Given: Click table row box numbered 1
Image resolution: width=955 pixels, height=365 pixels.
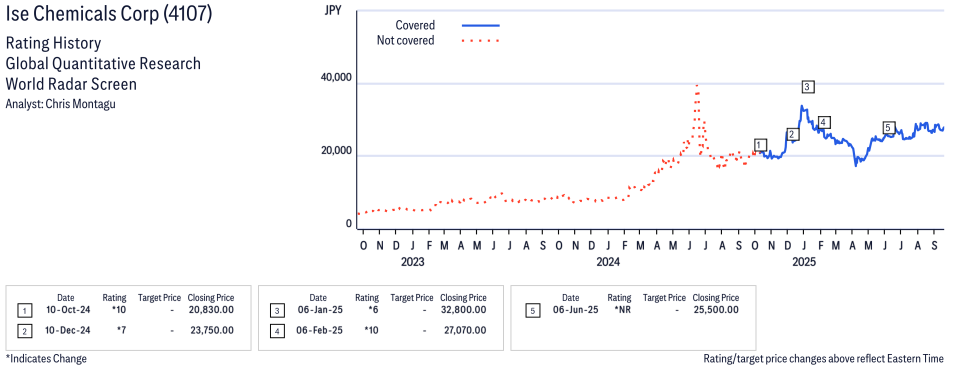Looking at the screenshot, I should pos(24,311).
